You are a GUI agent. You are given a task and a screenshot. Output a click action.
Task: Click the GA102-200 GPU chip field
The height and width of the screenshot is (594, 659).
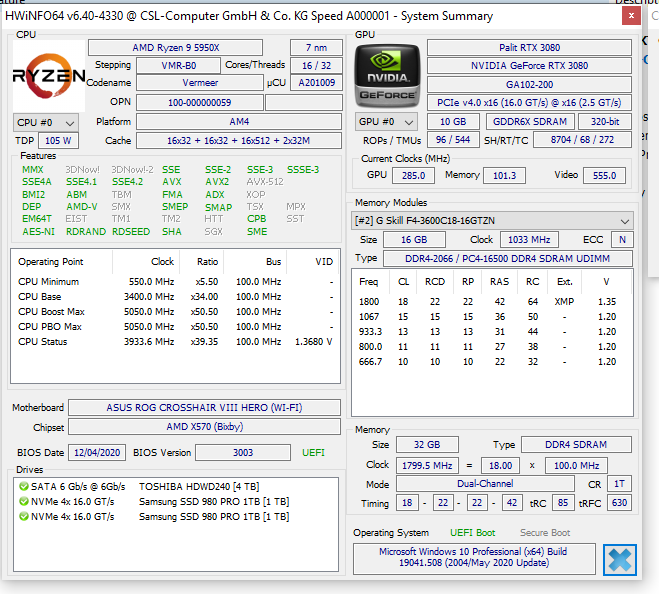[x=529, y=84]
